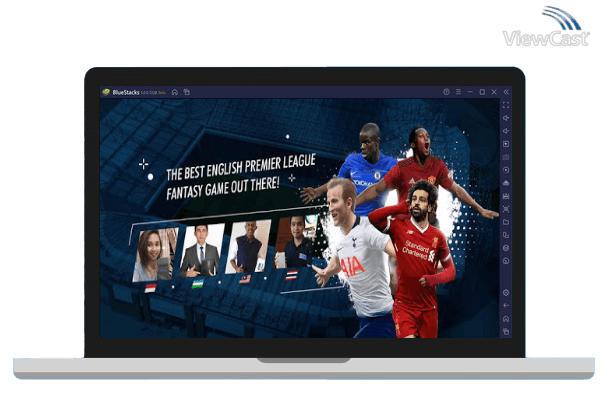Viewport: 602px width, 414px height.
Task: Go to Android home in side toolbar
Action: [506, 319]
